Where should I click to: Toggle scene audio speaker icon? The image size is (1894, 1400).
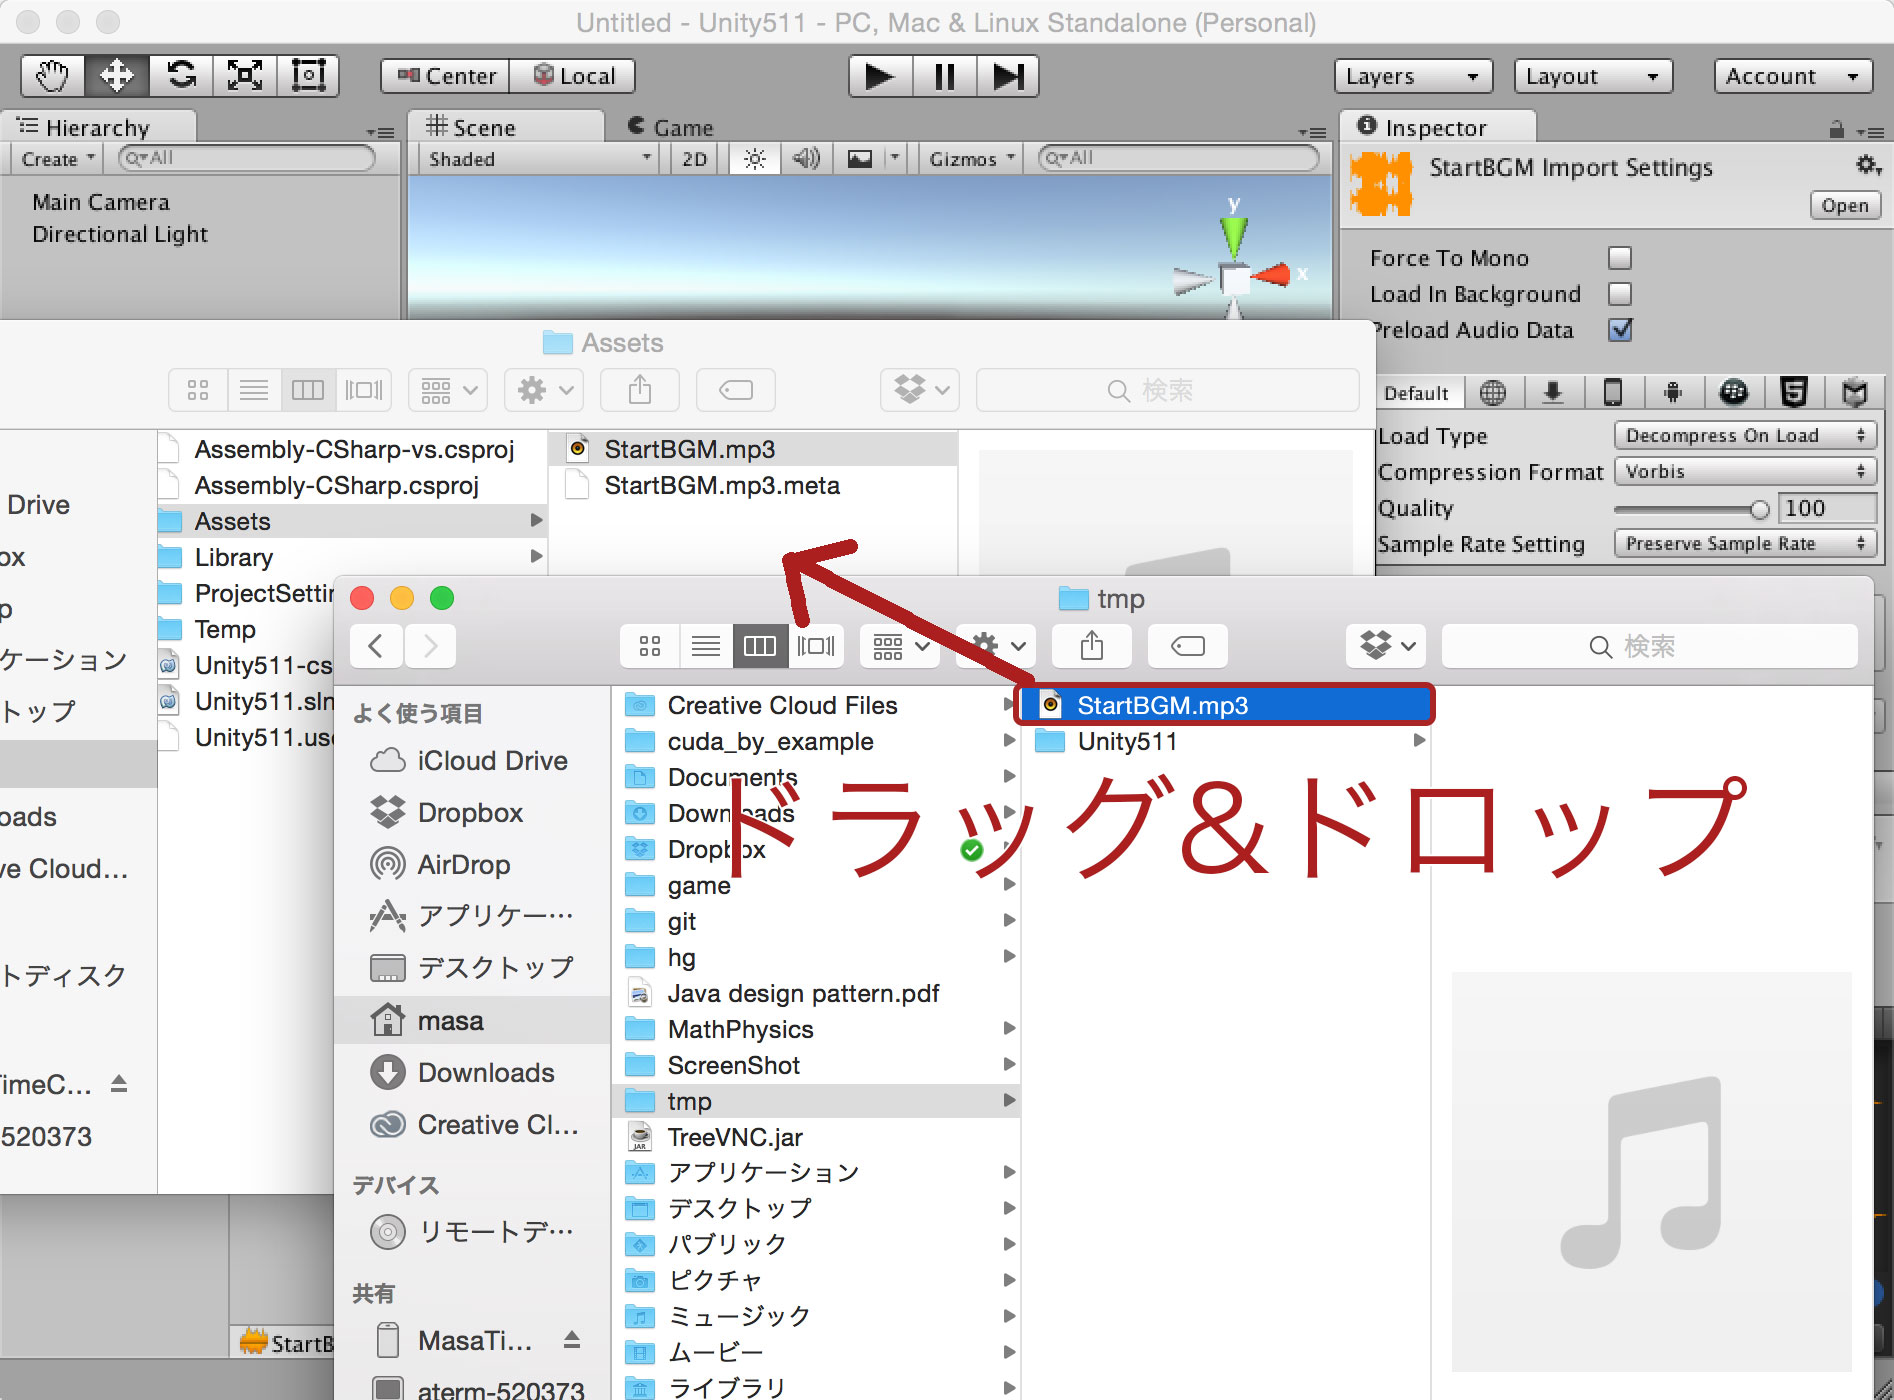pyautogui.click(x=806, y=159)
